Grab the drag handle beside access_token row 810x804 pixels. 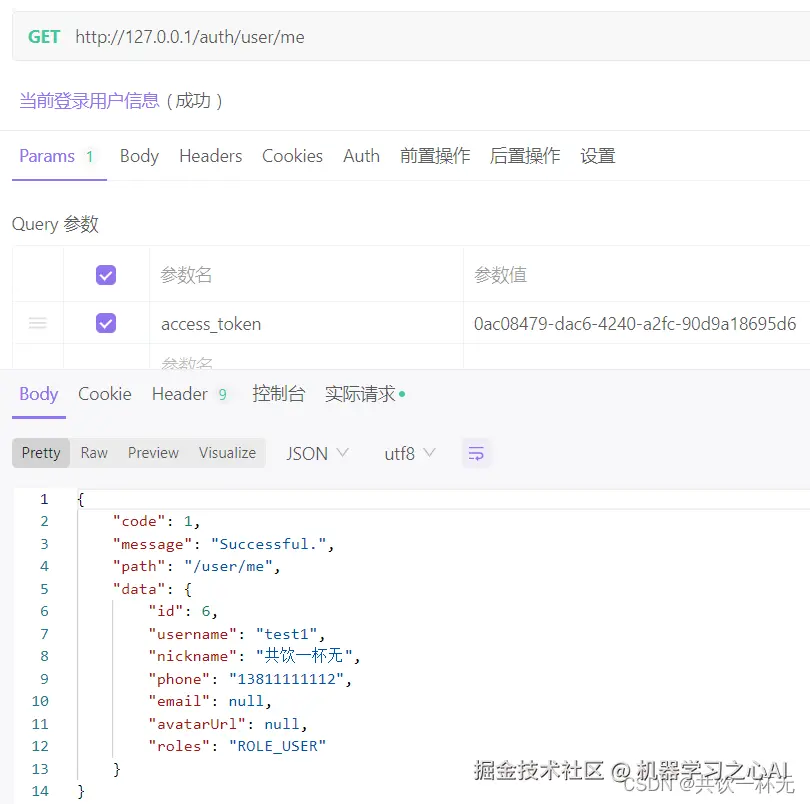(x=38, y=323)
